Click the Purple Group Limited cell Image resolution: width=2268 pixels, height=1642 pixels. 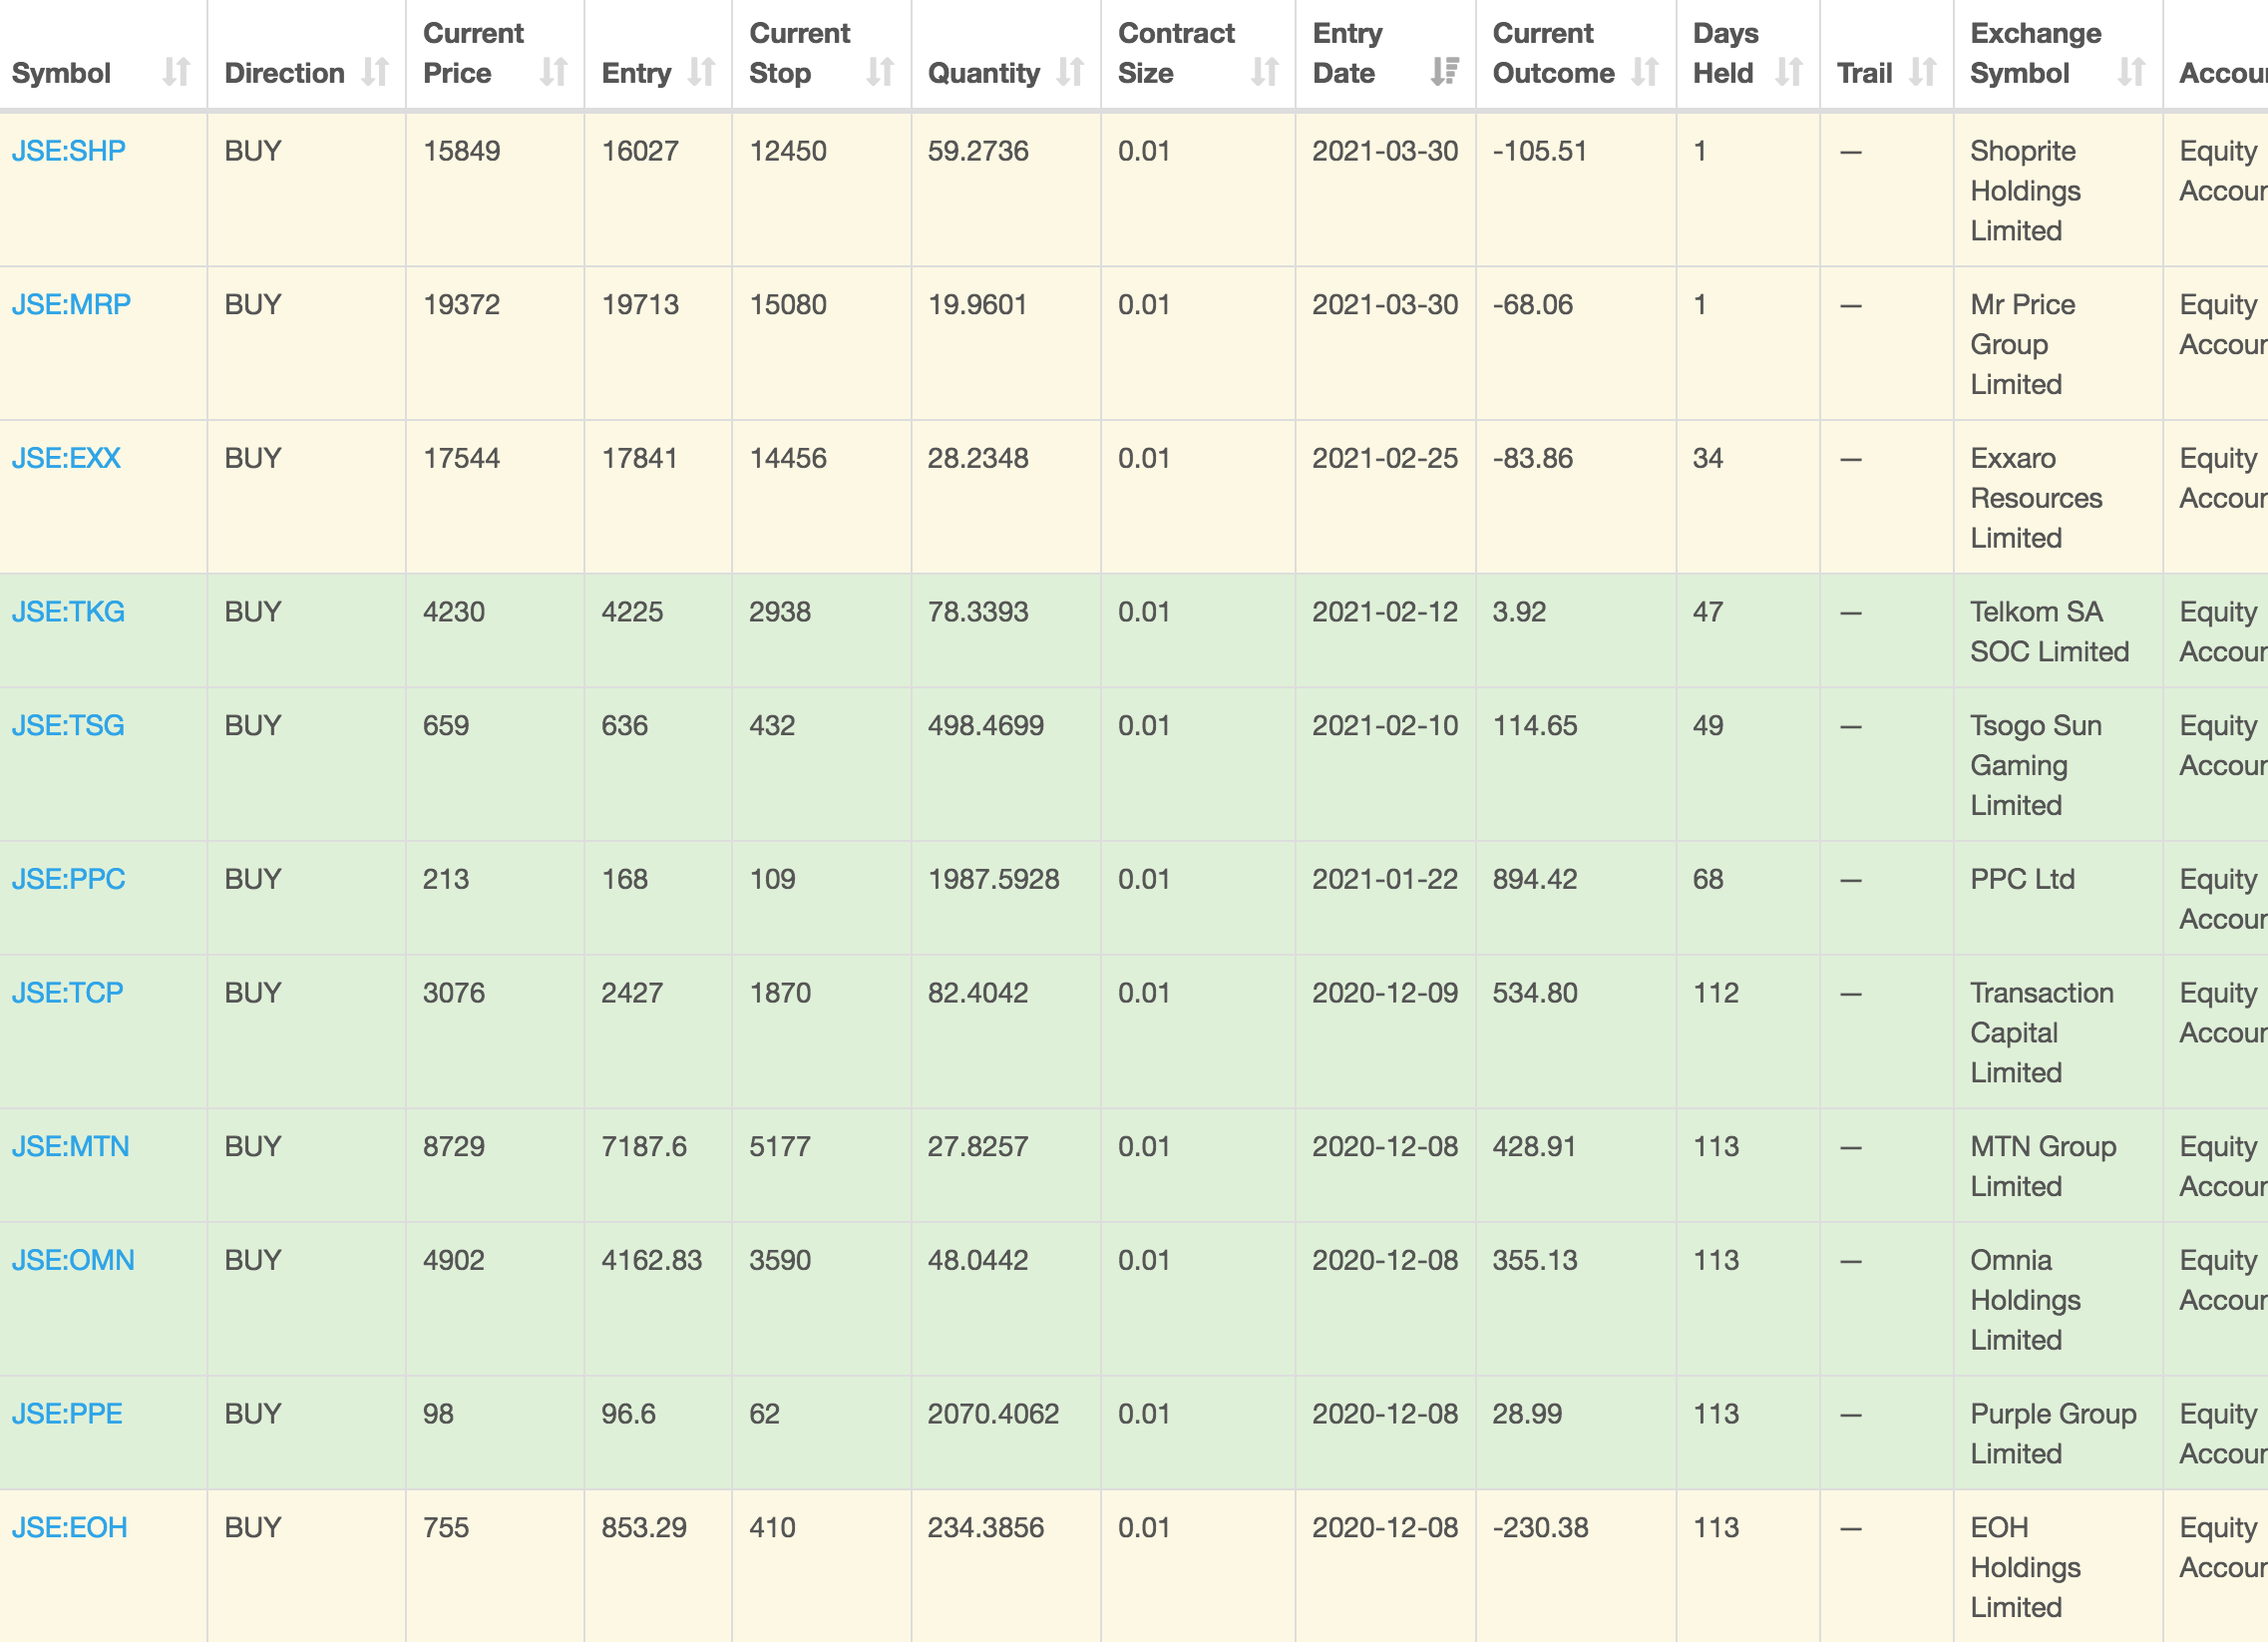point(2058,1433)
